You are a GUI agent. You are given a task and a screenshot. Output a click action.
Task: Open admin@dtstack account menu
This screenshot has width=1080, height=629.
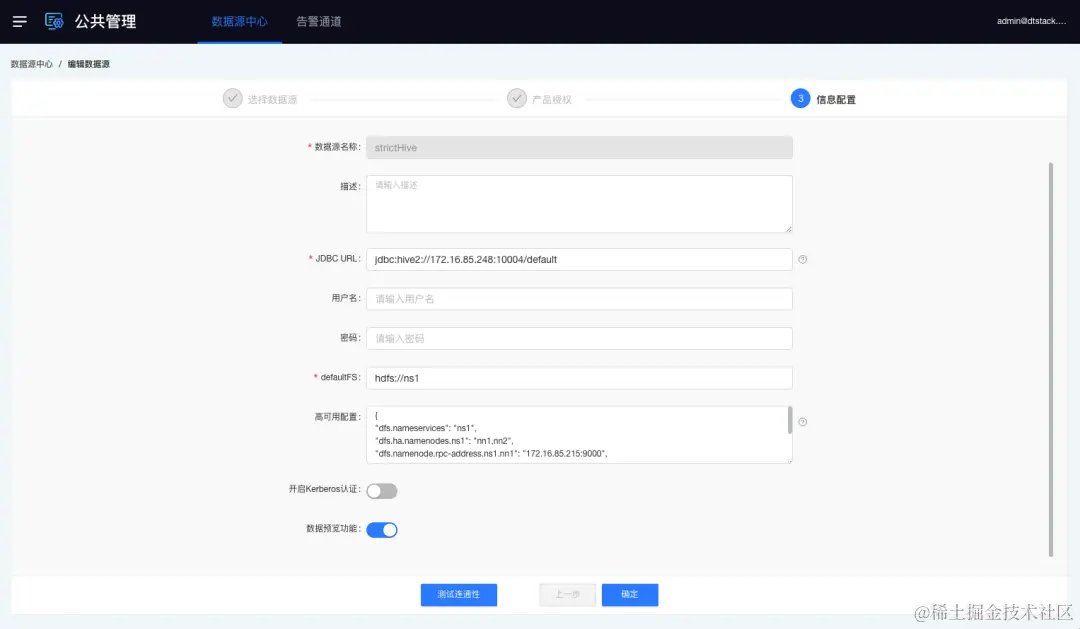tap(1031, 21)
